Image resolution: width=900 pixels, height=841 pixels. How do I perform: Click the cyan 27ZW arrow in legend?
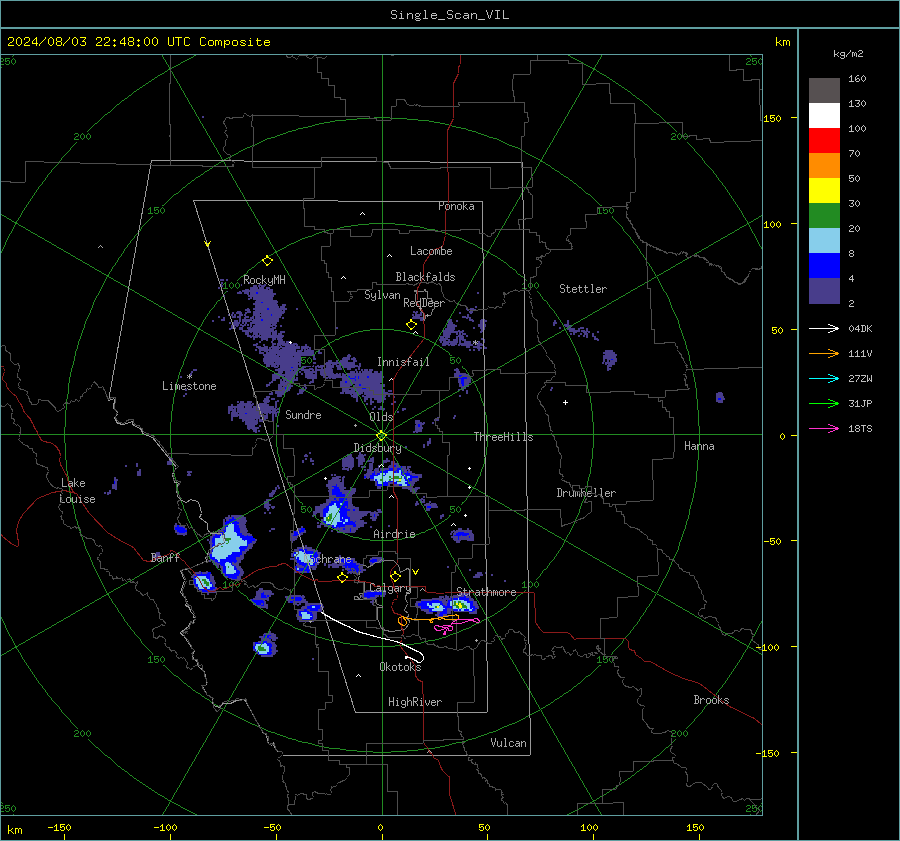tap(824, 378)
